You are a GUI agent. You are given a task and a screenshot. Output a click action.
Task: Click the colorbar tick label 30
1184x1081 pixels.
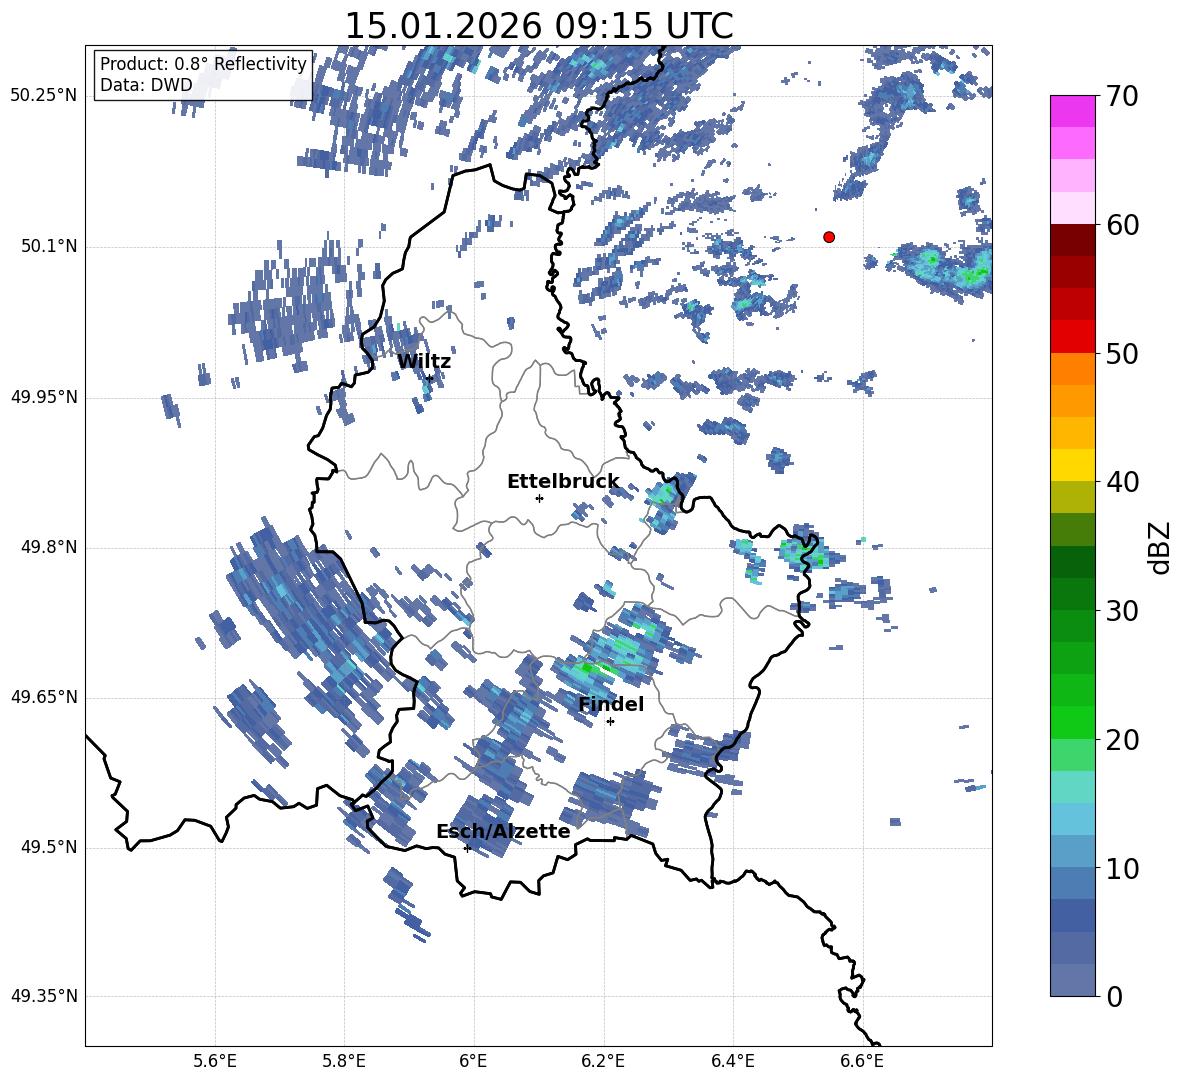[x=1122, y=611]
